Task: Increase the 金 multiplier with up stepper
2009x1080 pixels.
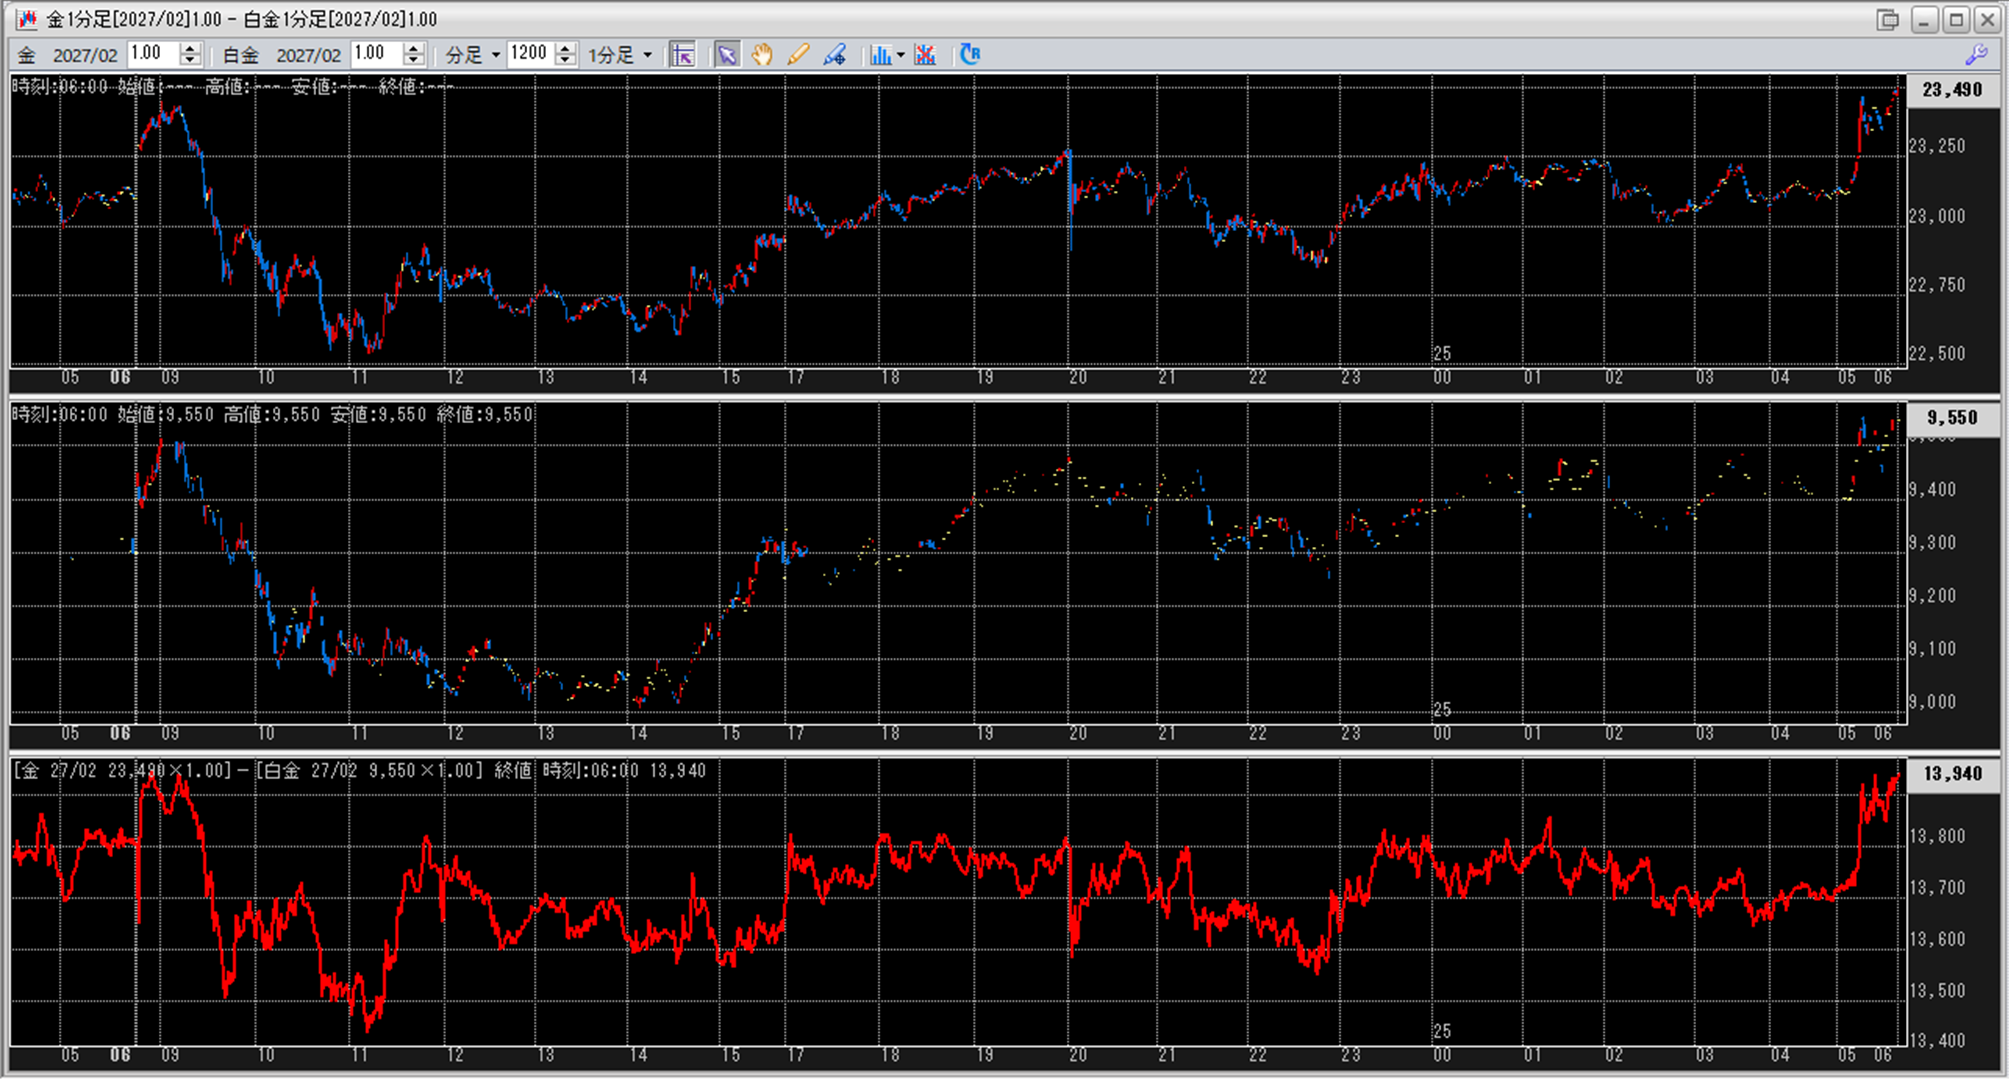Action: pos(190,49)
